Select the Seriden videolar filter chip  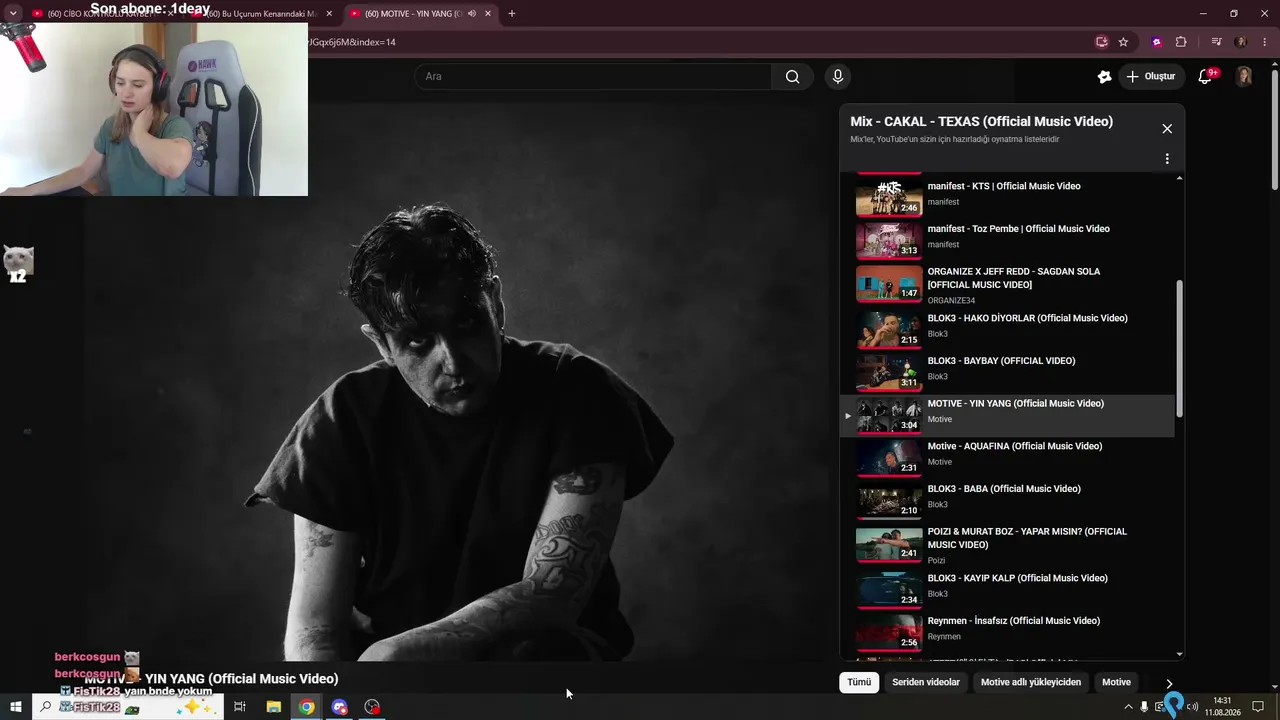click(x=926, y=682)
